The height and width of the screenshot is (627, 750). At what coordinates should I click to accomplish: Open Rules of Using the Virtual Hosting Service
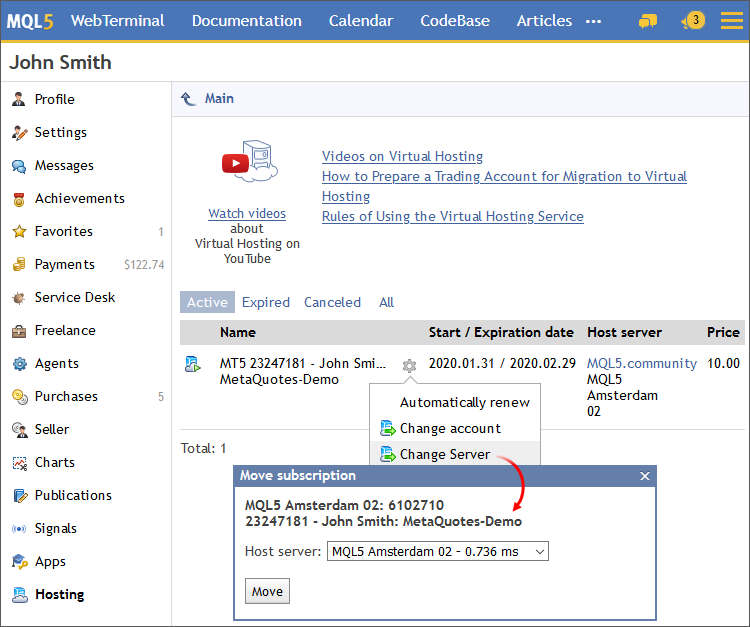[452, 216]
